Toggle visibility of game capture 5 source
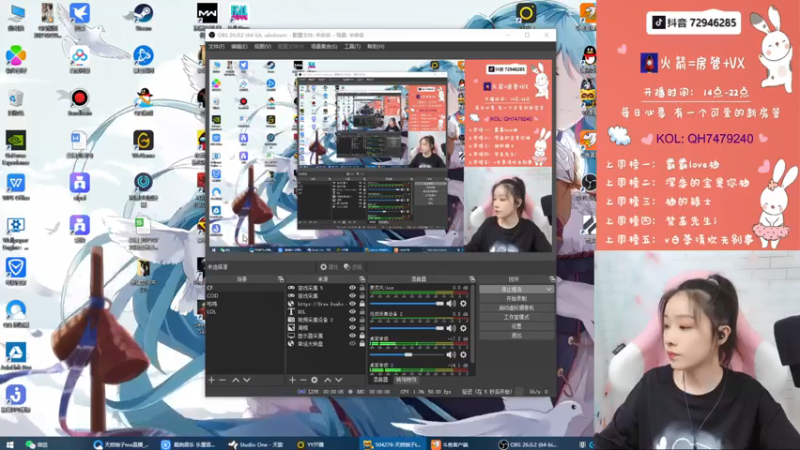This screenshot has height=450, width=800. coord(352,288)
